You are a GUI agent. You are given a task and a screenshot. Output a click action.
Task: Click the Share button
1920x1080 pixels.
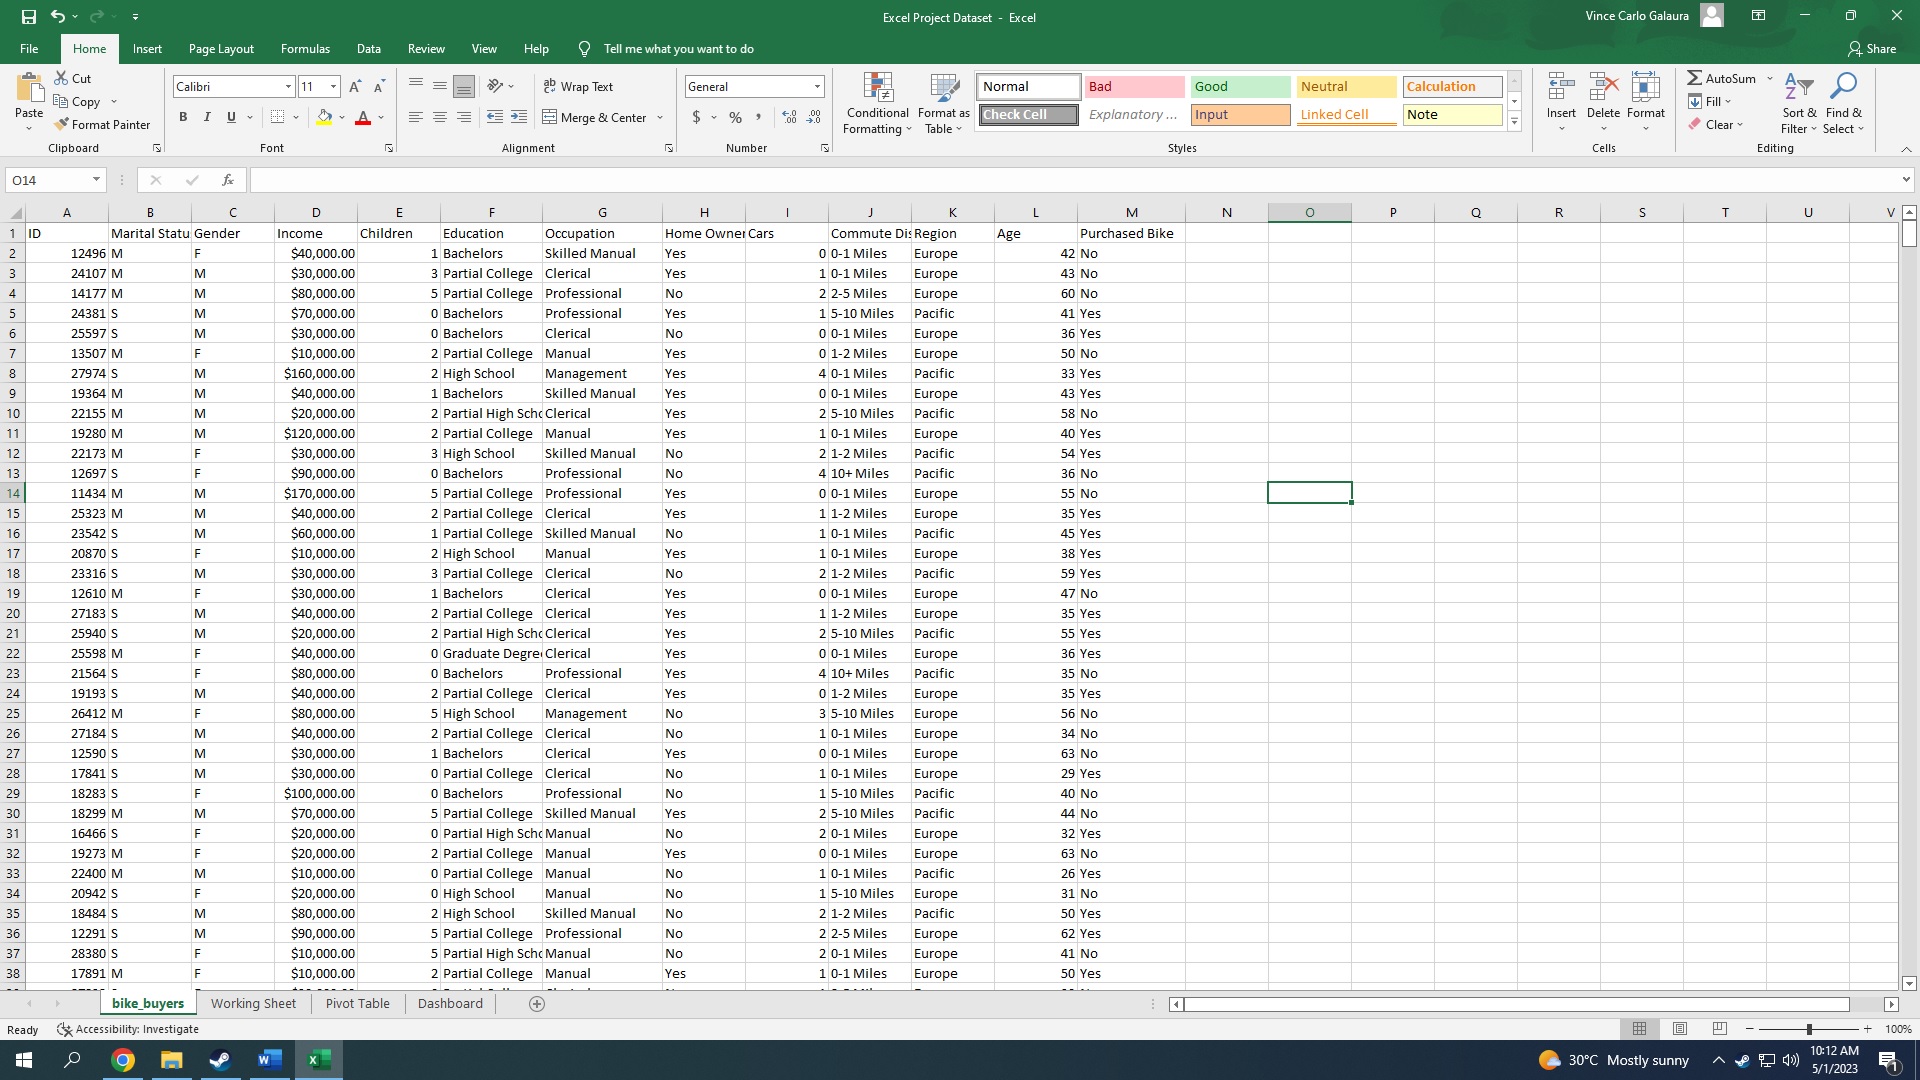click(1872, 49)
